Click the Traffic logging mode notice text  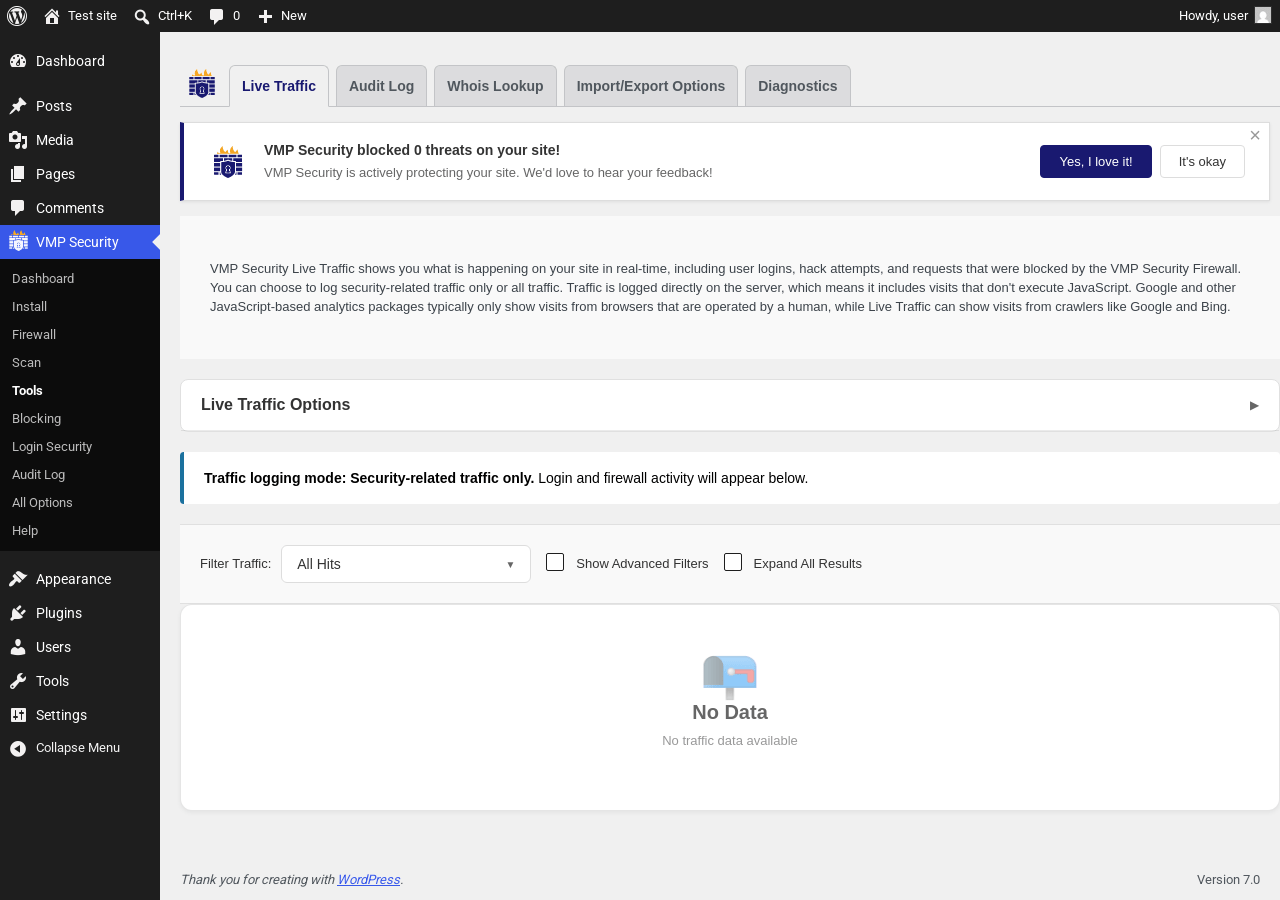(x=506, y=478)
